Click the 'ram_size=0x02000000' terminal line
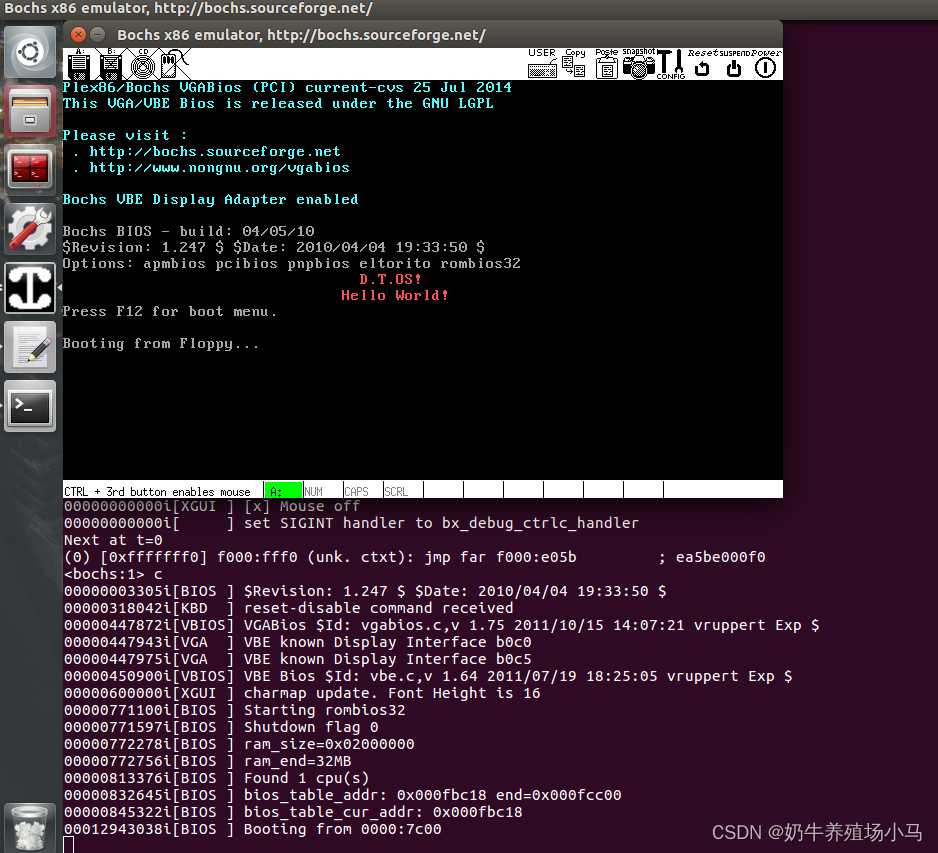This screenshot has height=853, width=938. (329, 744)
